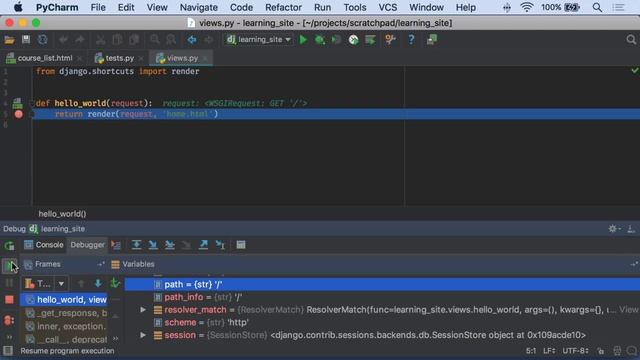Run with coverage icon in toolbar
The image size is (640, 360).
[336, 40]
